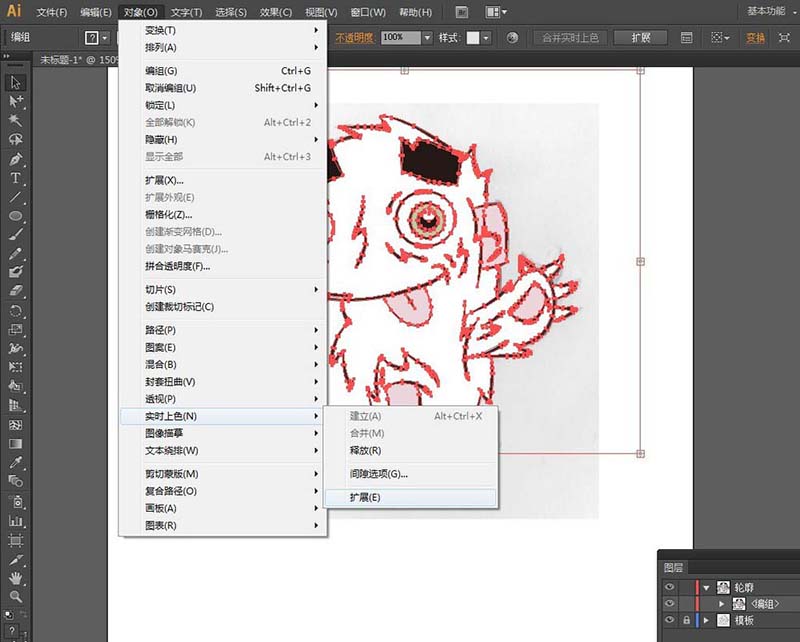Choose 创建裁切标记(C) menu entry

(x=223, y=307)
